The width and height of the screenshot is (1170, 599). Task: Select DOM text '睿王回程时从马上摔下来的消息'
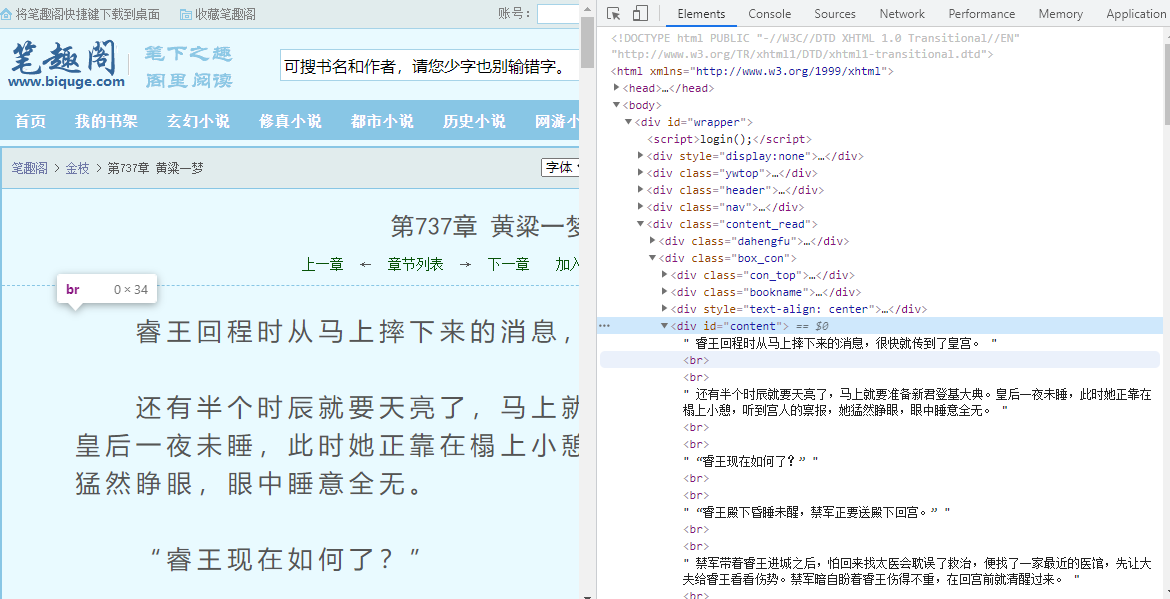tap(841, 343)
